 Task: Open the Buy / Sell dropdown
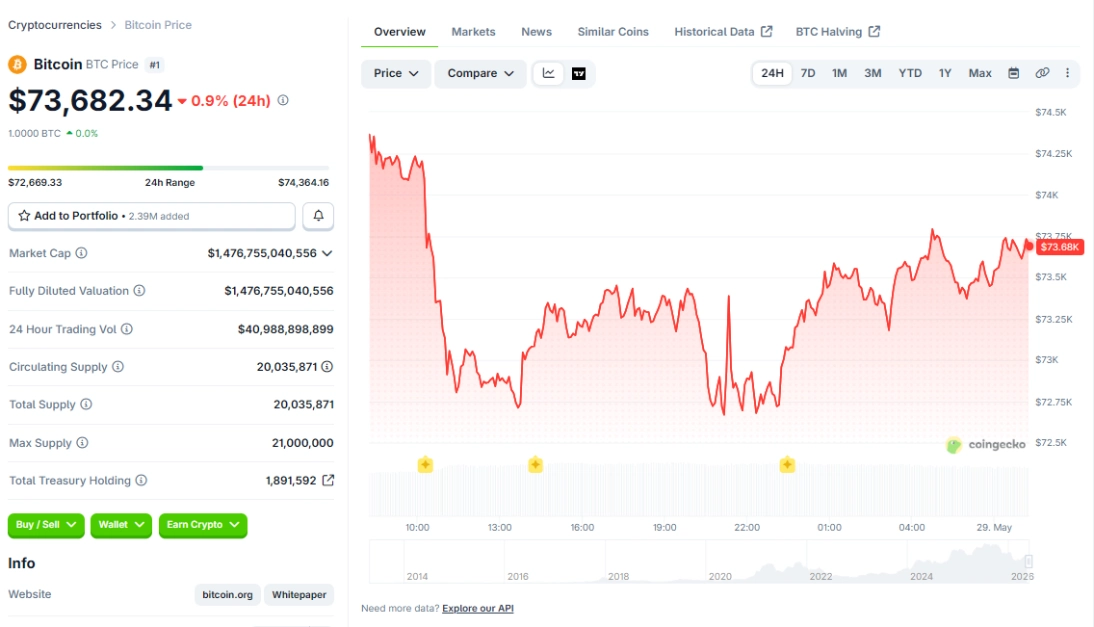46,524
